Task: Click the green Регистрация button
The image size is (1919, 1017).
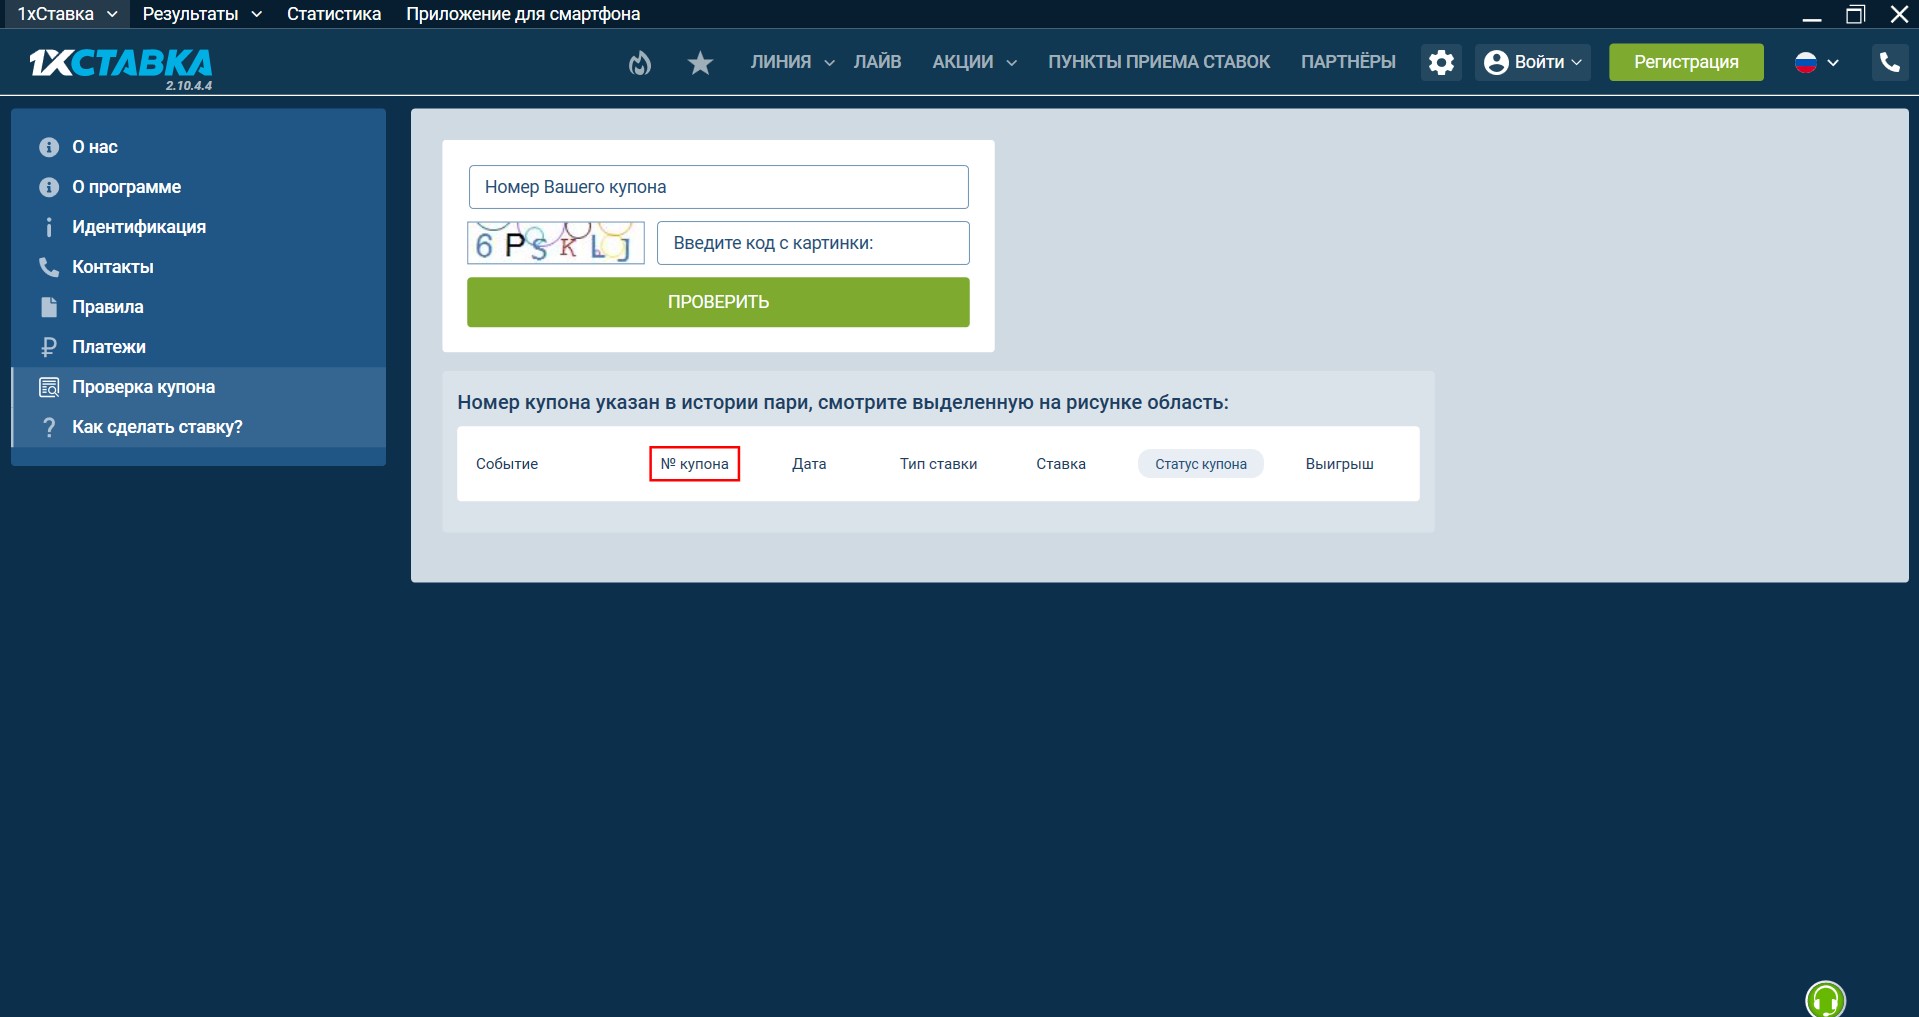Action: 1686,62
